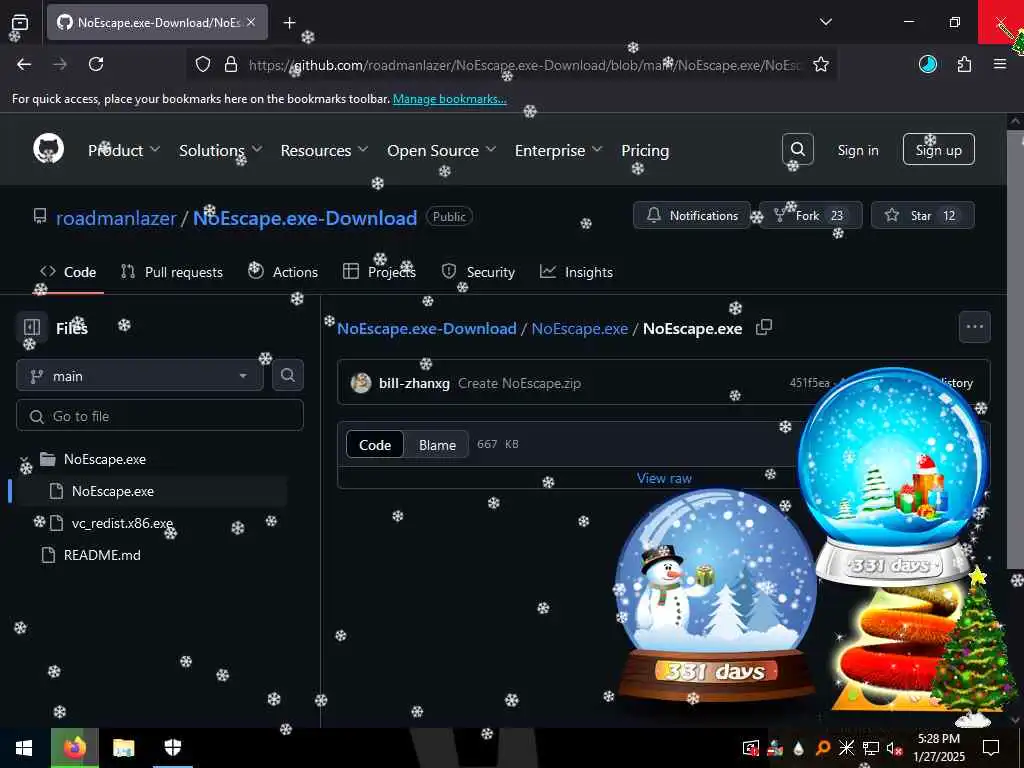Focus the Go to file field
Image resolution: width=1024 pixels, height=768 pixels.
[160, 415]
